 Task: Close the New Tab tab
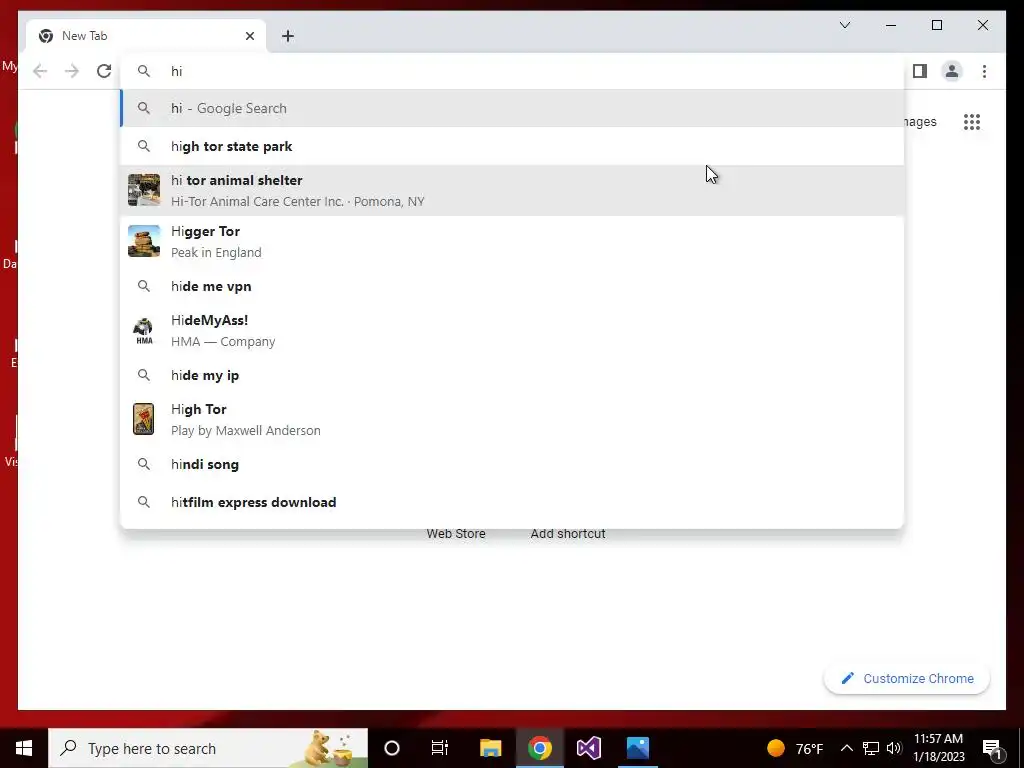pos(249,36)
